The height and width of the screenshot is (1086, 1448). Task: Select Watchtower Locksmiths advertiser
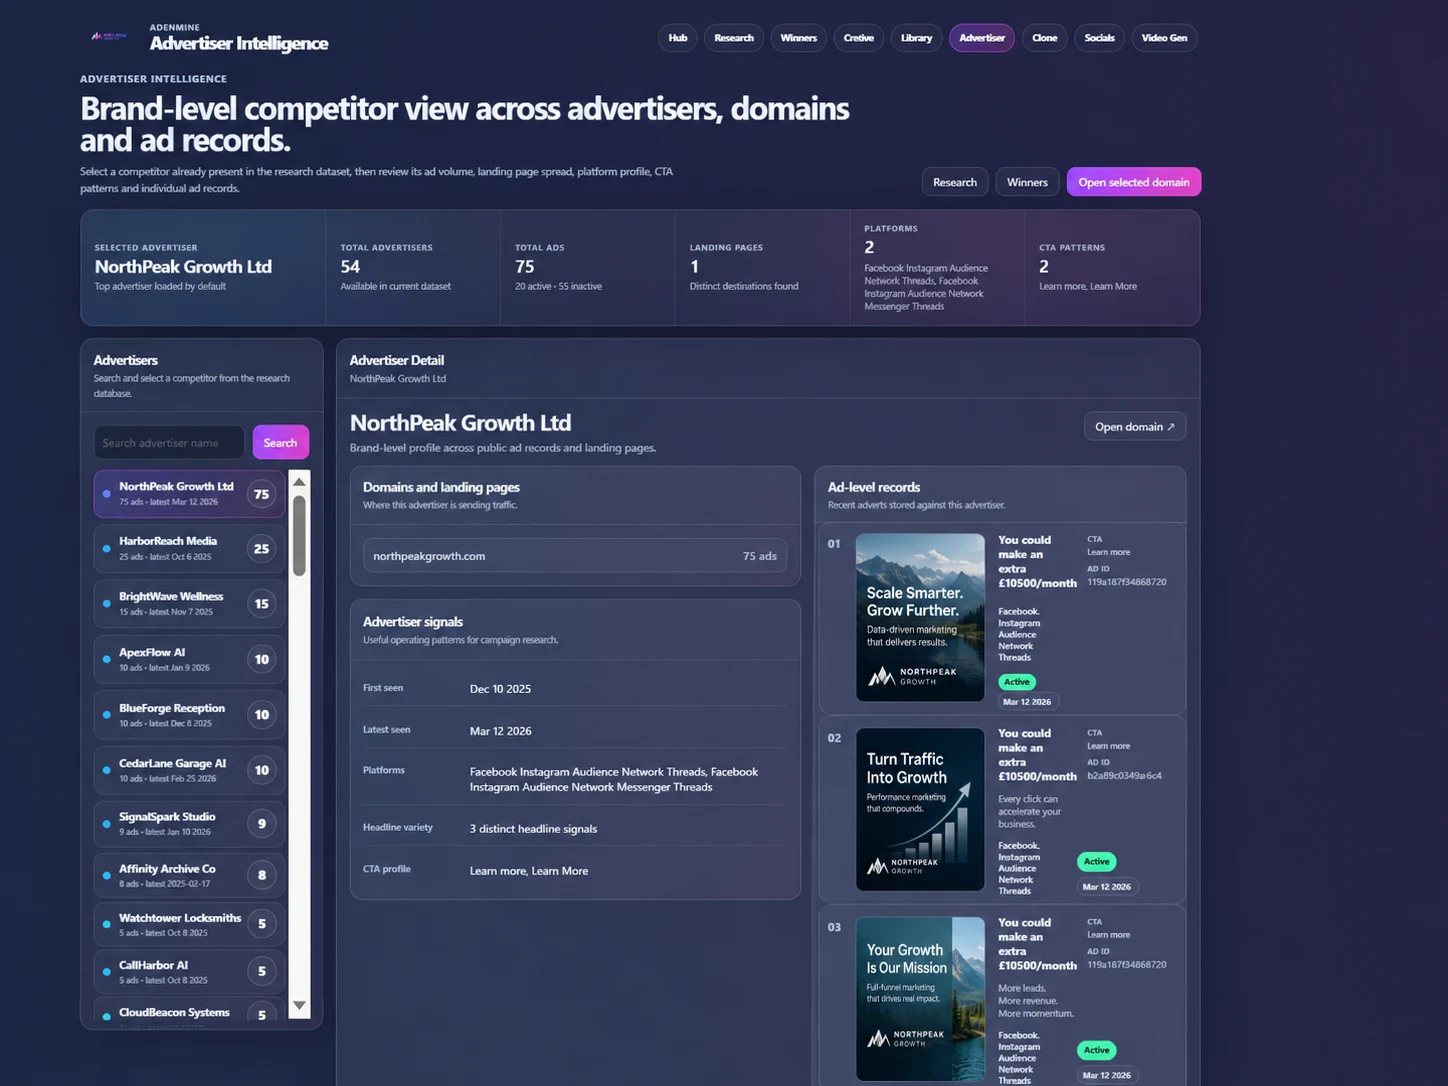(x=190, y=924)
